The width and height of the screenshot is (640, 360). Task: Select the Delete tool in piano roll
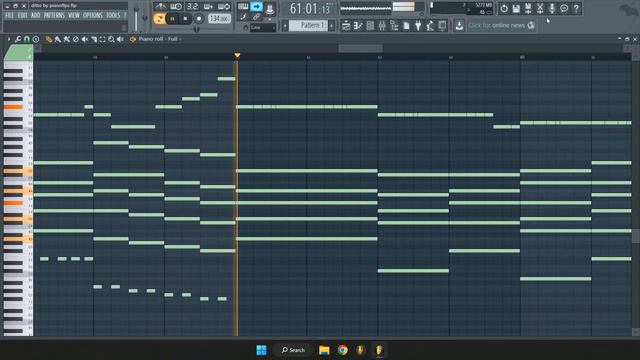pos(76,39)
